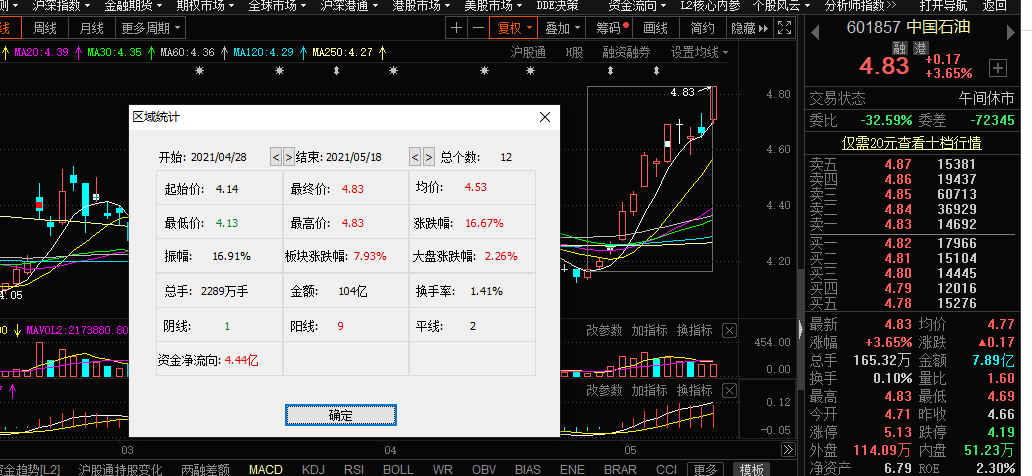The height and width of the screenshot is (476, 1032).
Task: Open the 港股市场 menu
Action: (421, 7)
